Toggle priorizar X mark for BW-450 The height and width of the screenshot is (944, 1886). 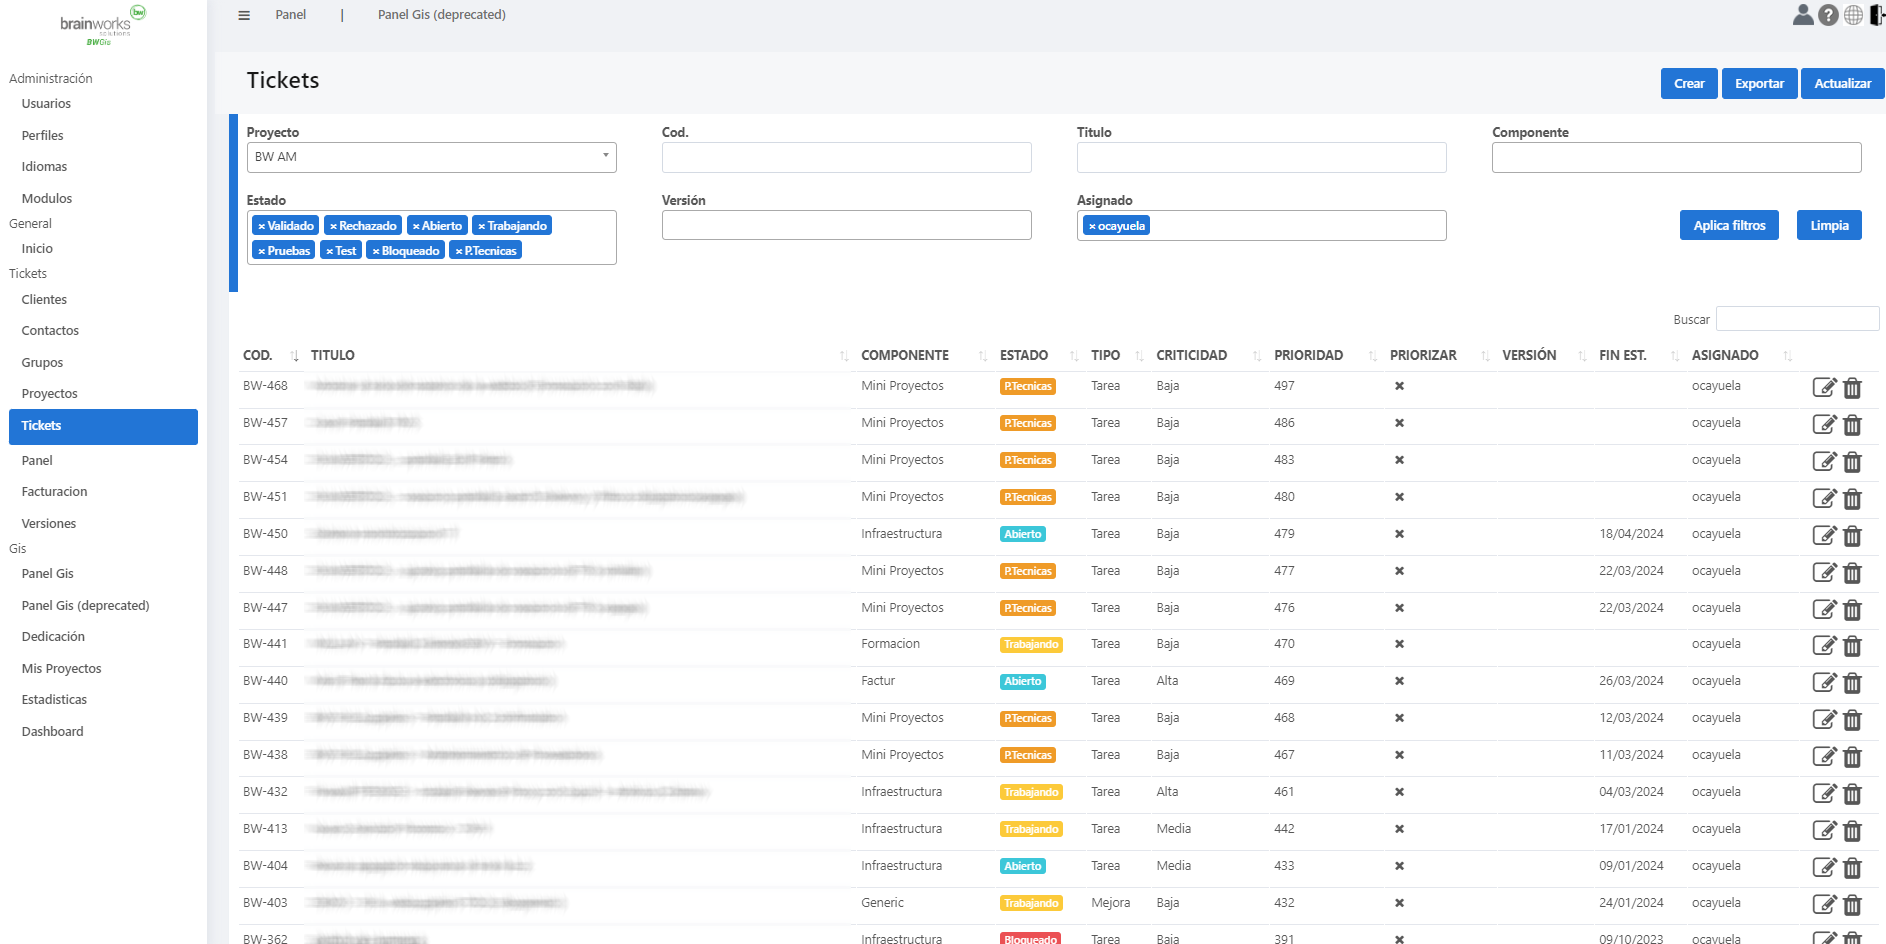1399,534
